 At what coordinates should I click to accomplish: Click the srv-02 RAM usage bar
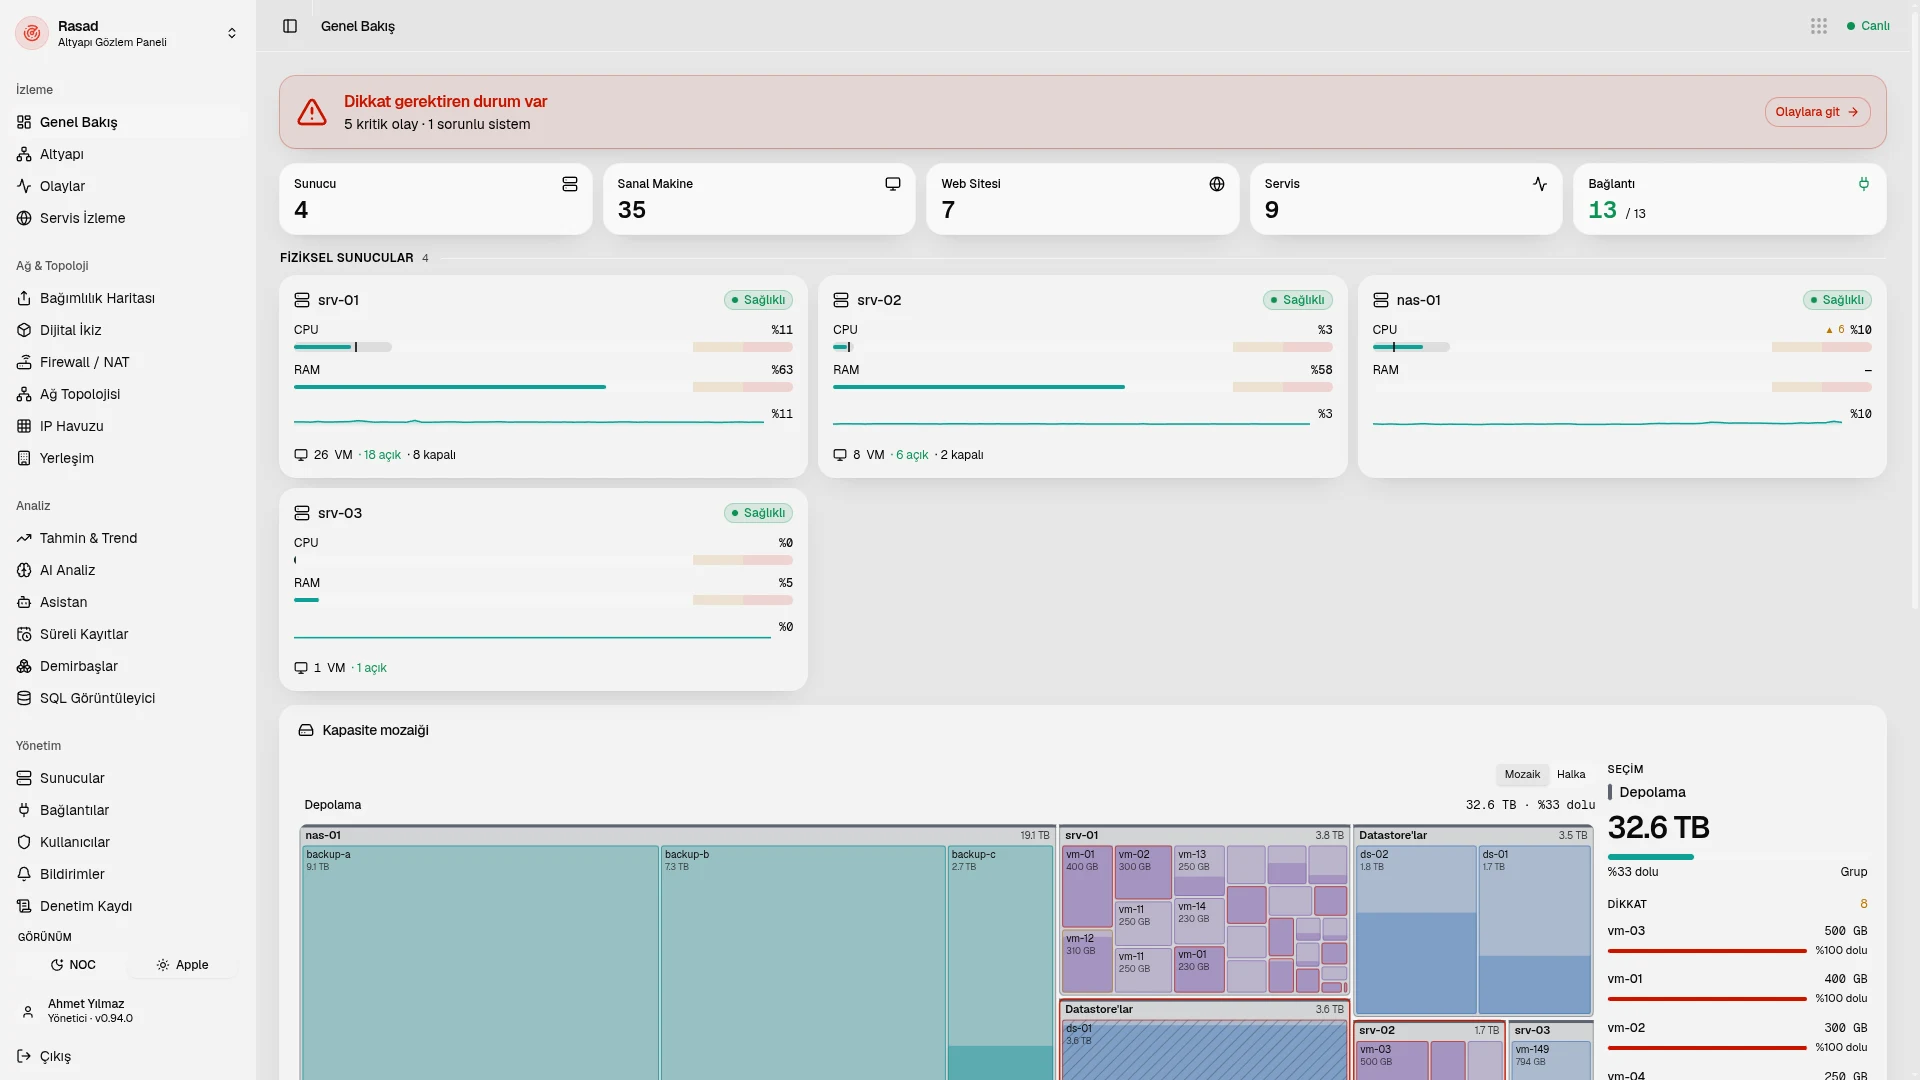[1082, 387]
